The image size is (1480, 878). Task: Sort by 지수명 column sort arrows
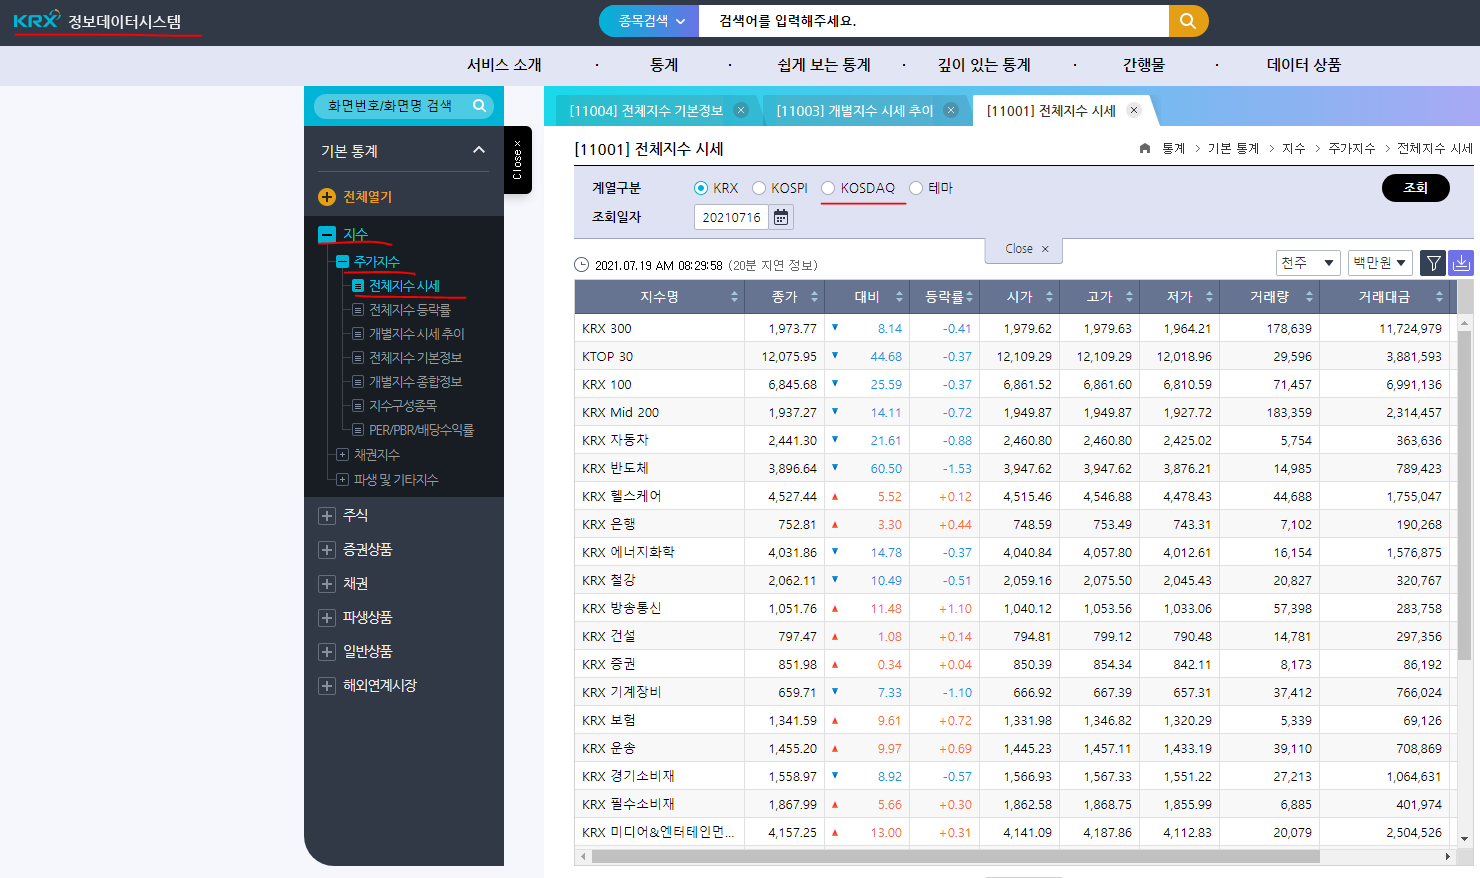pos(734,297)
